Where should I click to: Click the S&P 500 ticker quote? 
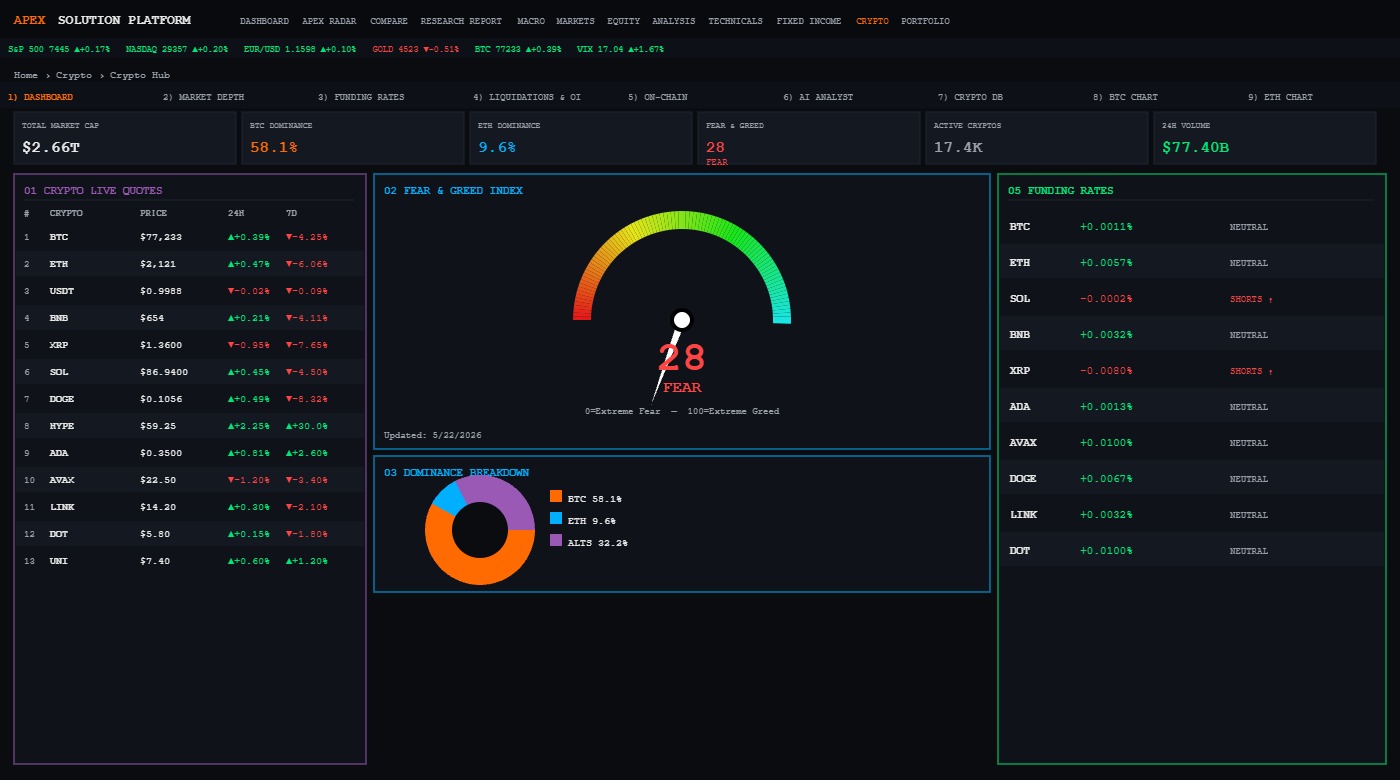[x=59, y=48]
